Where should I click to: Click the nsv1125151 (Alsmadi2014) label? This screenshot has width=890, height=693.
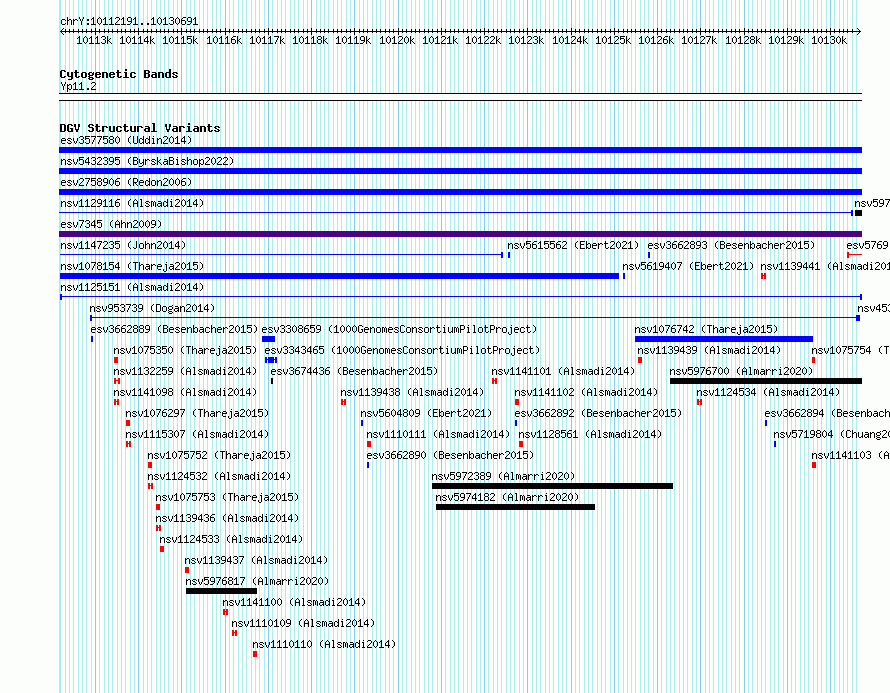(x=132, y=287)
